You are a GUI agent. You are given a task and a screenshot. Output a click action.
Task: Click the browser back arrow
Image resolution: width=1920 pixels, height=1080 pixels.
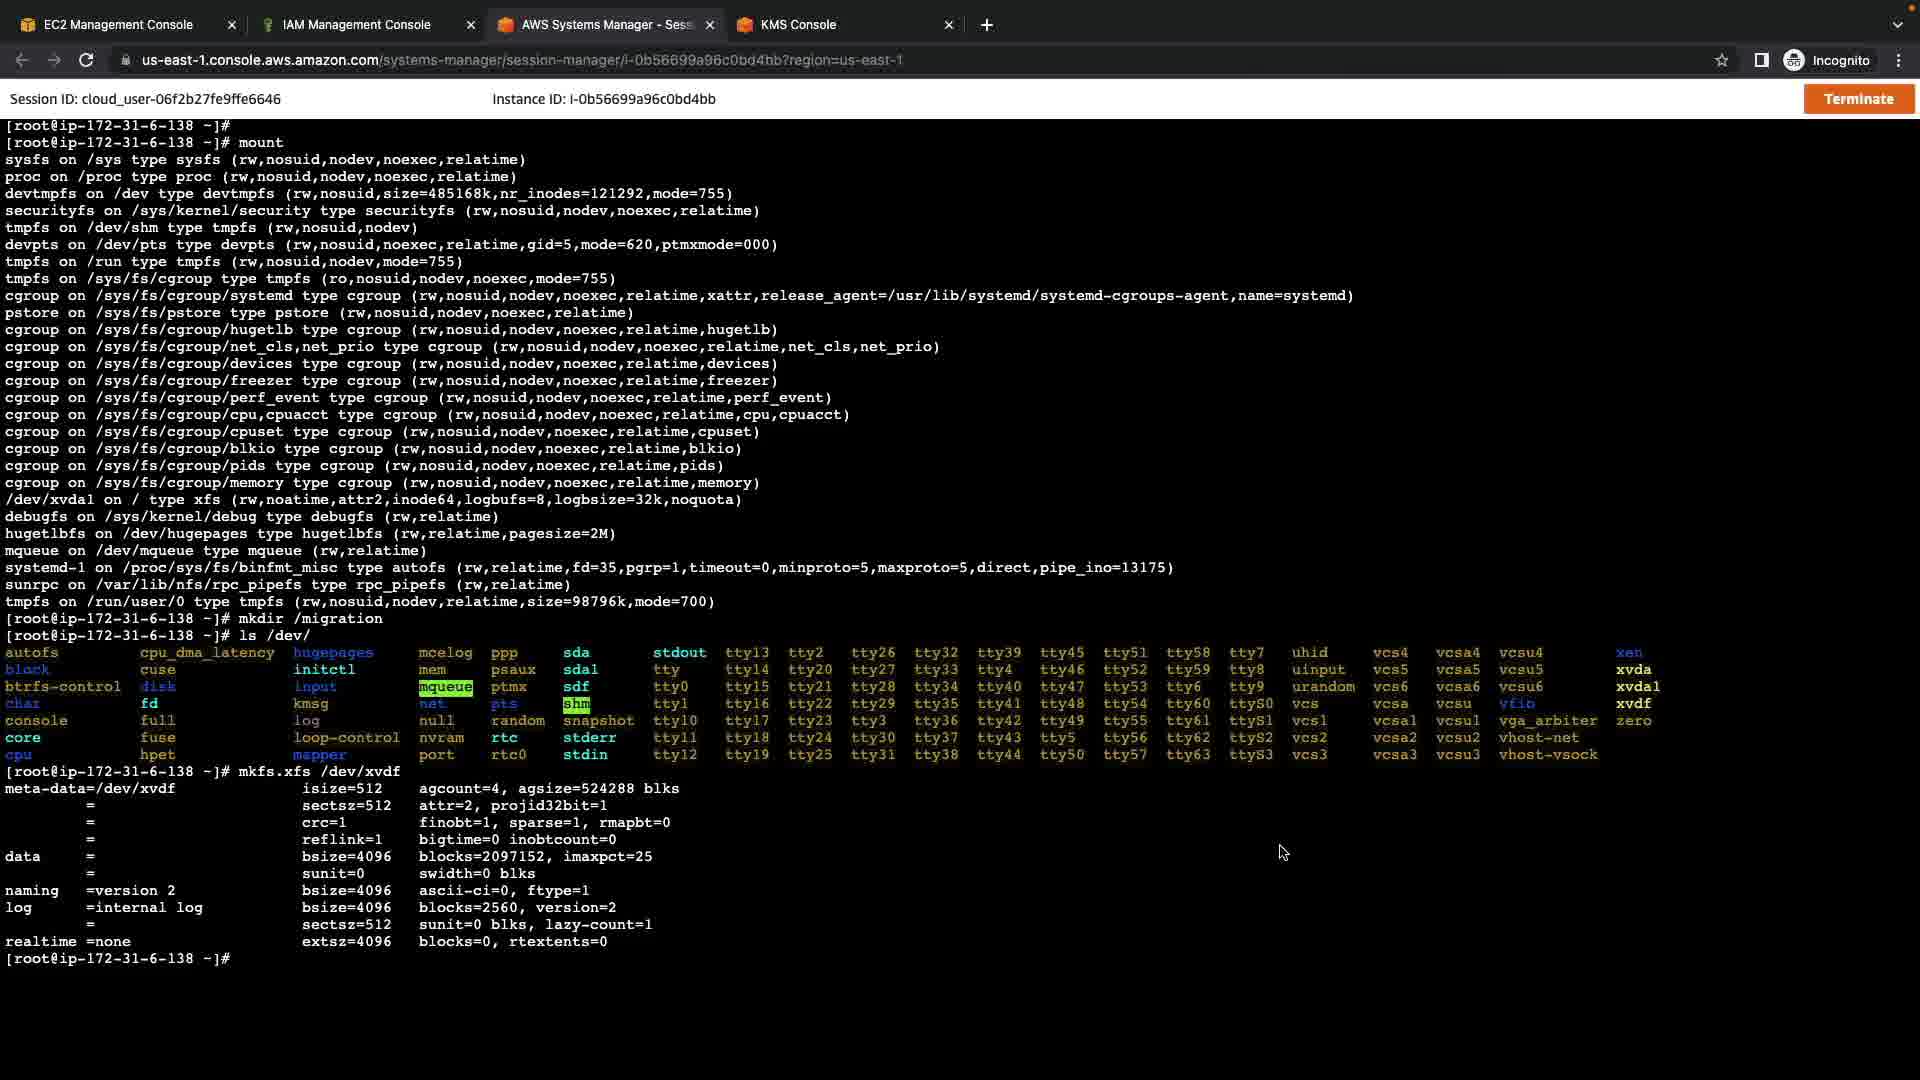(22, 60)
